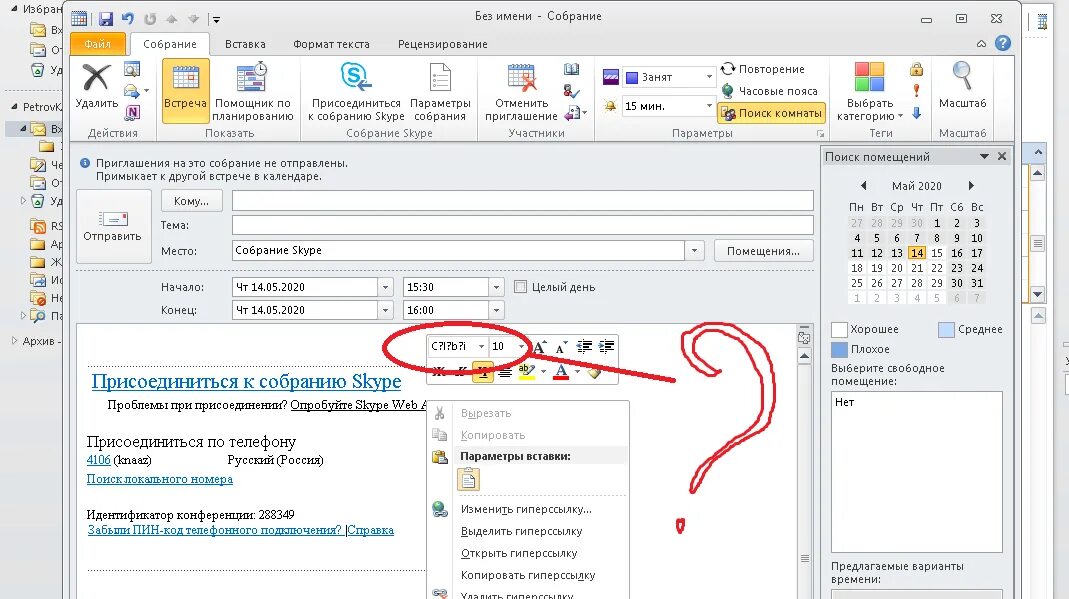
Task: Open the address book icon in Участники
Action: click(571, 69)
